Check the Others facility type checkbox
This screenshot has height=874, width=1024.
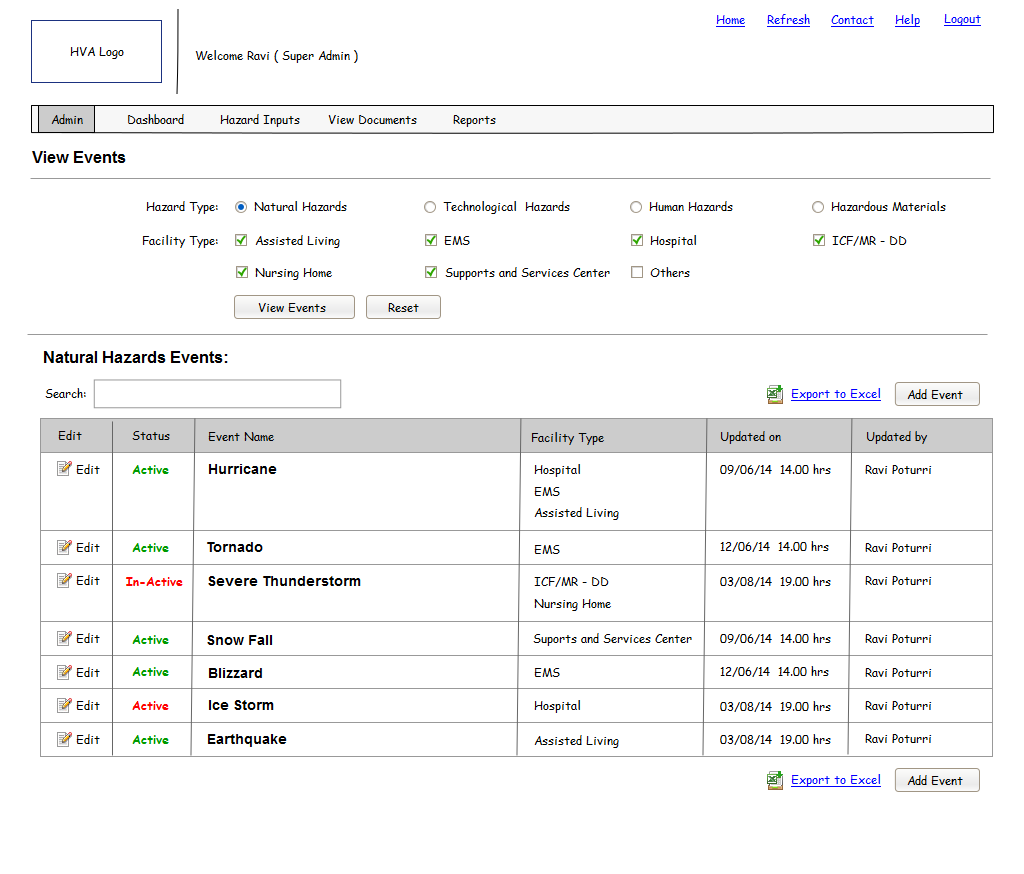tap(637, 272)
